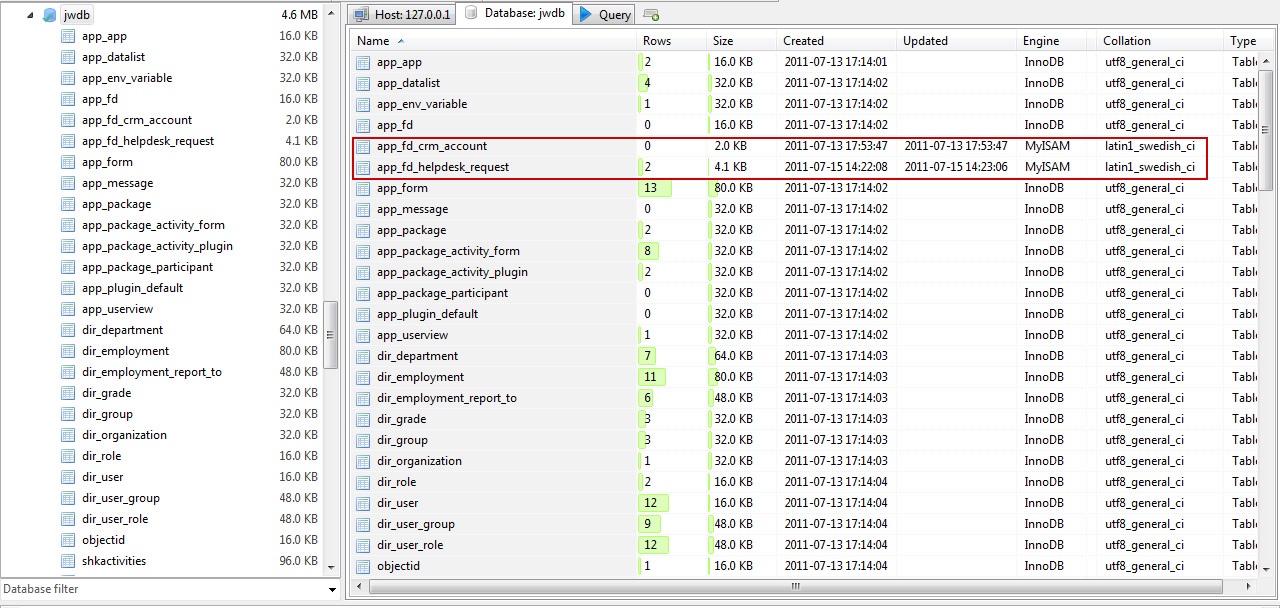Sort table list by Created column
The width and height of the screenshot is (1280, 608).
coord(836,41)
